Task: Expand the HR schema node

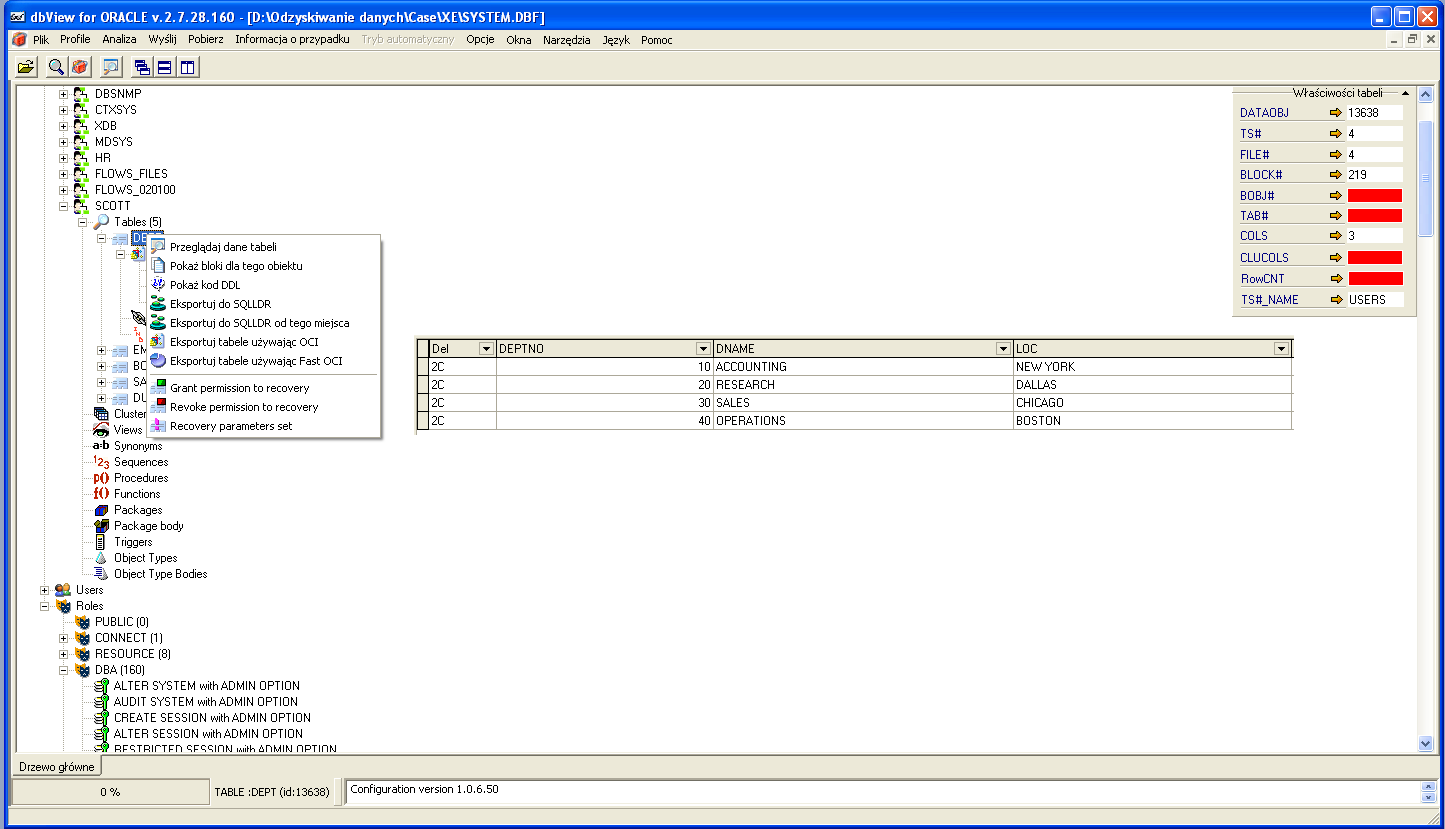Action: [x=64, y=158]
